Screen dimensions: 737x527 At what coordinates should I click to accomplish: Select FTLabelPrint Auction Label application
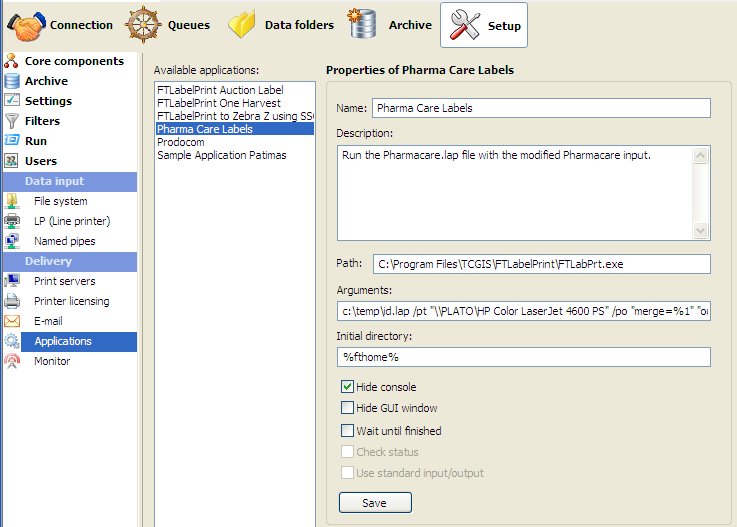coord(218,90)
